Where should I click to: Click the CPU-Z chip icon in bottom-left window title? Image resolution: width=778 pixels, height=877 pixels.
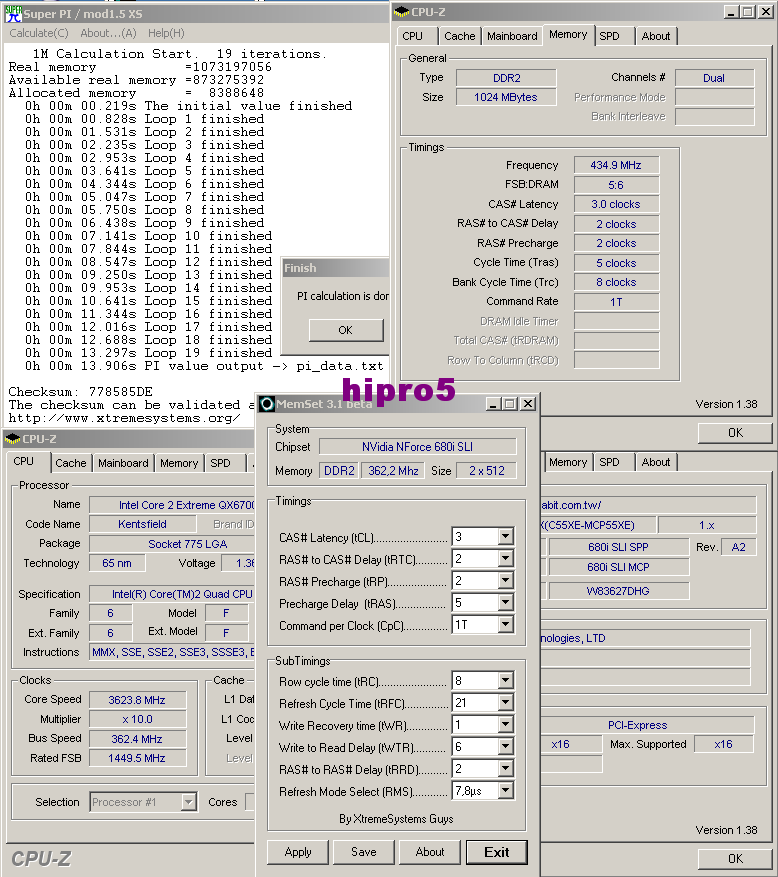pyautogui.click(x=12, y=439)
